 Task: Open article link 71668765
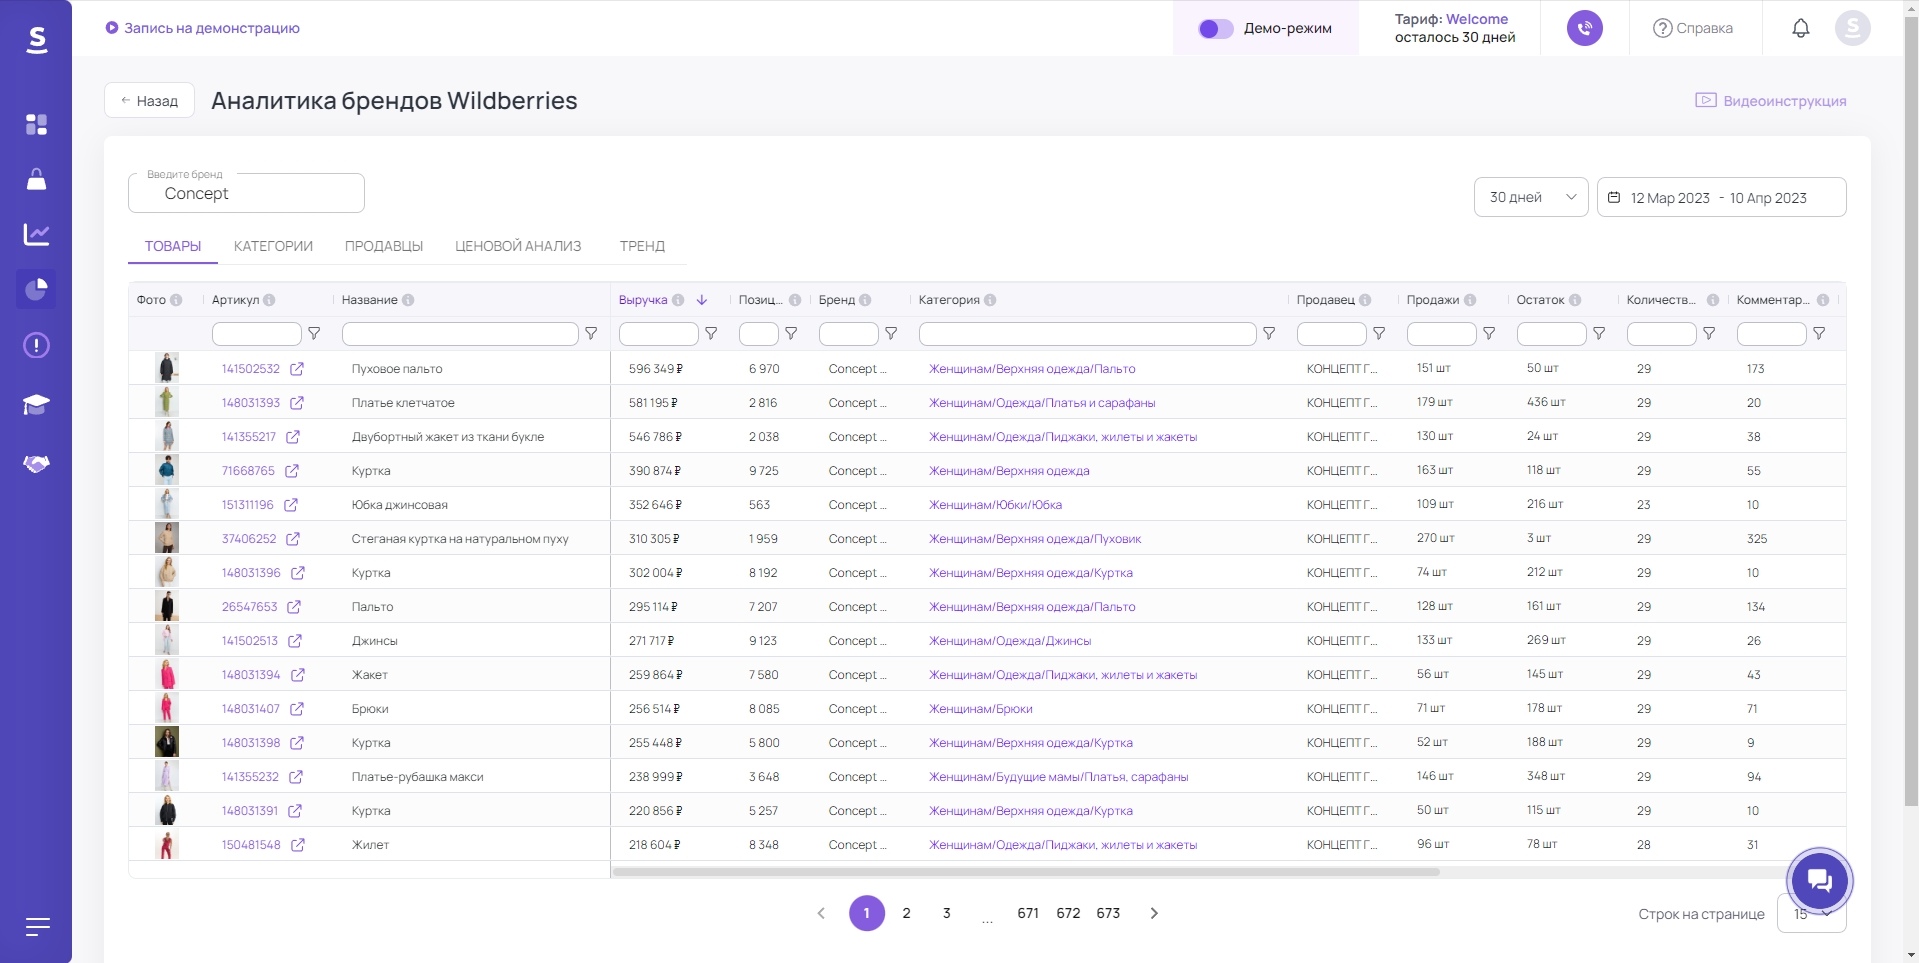click(248, 471)
